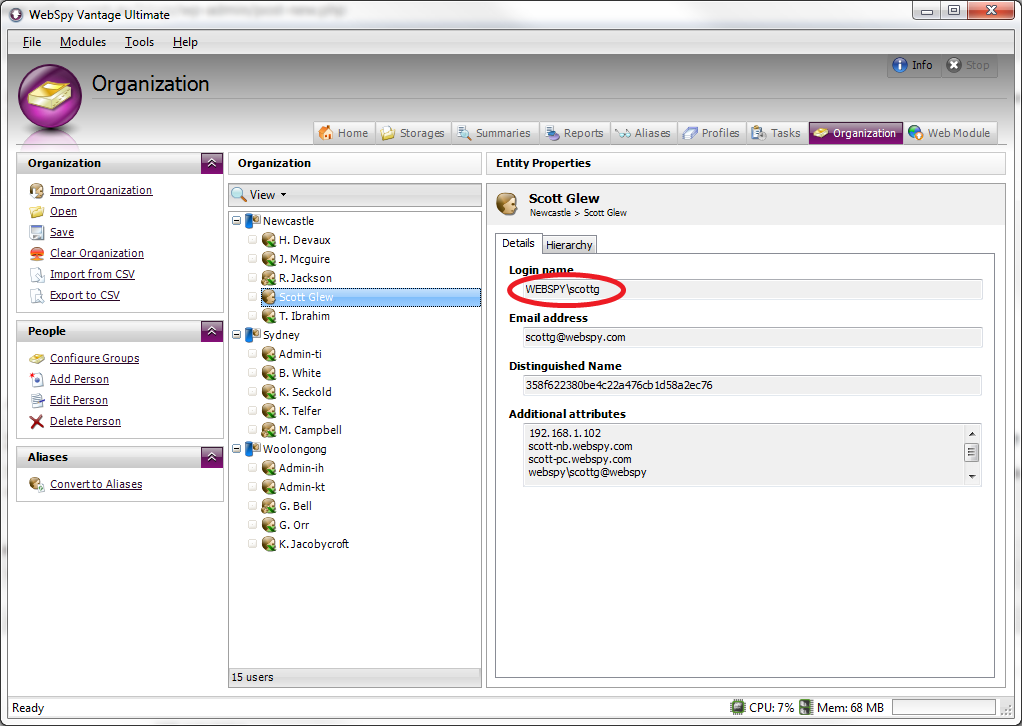Click the Import Organization link
1022x726 pixels.
tap(101, 190)
